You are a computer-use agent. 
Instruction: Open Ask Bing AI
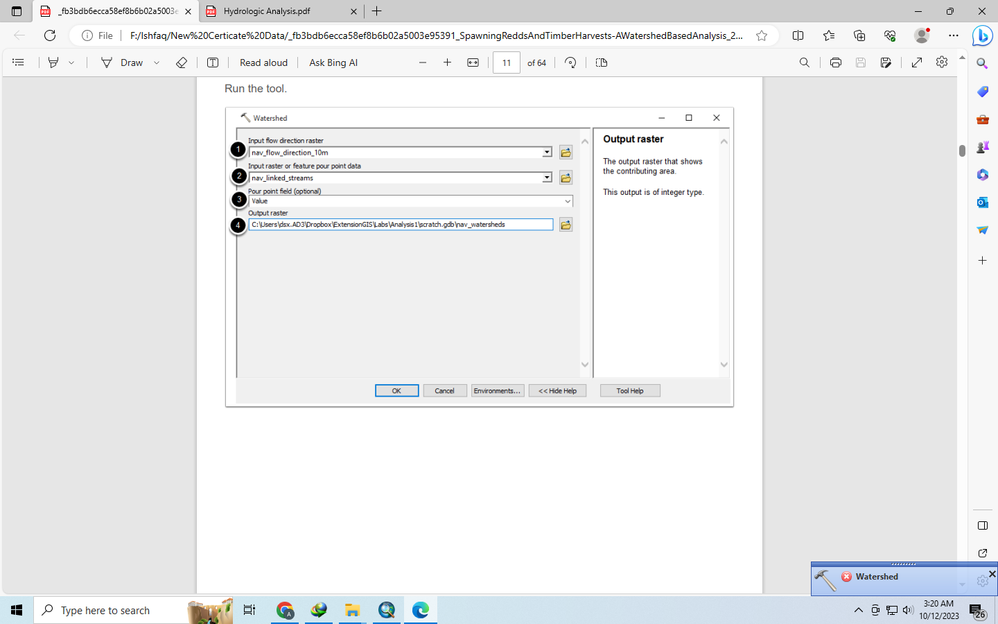[334, 62]
